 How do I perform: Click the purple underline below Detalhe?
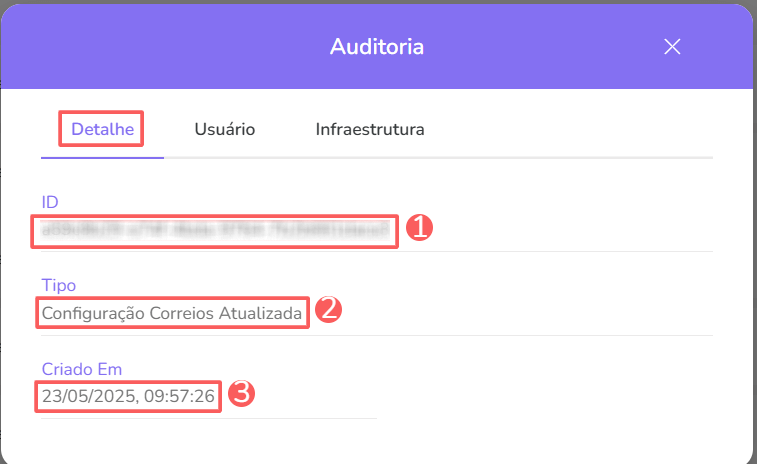point(102,157)
